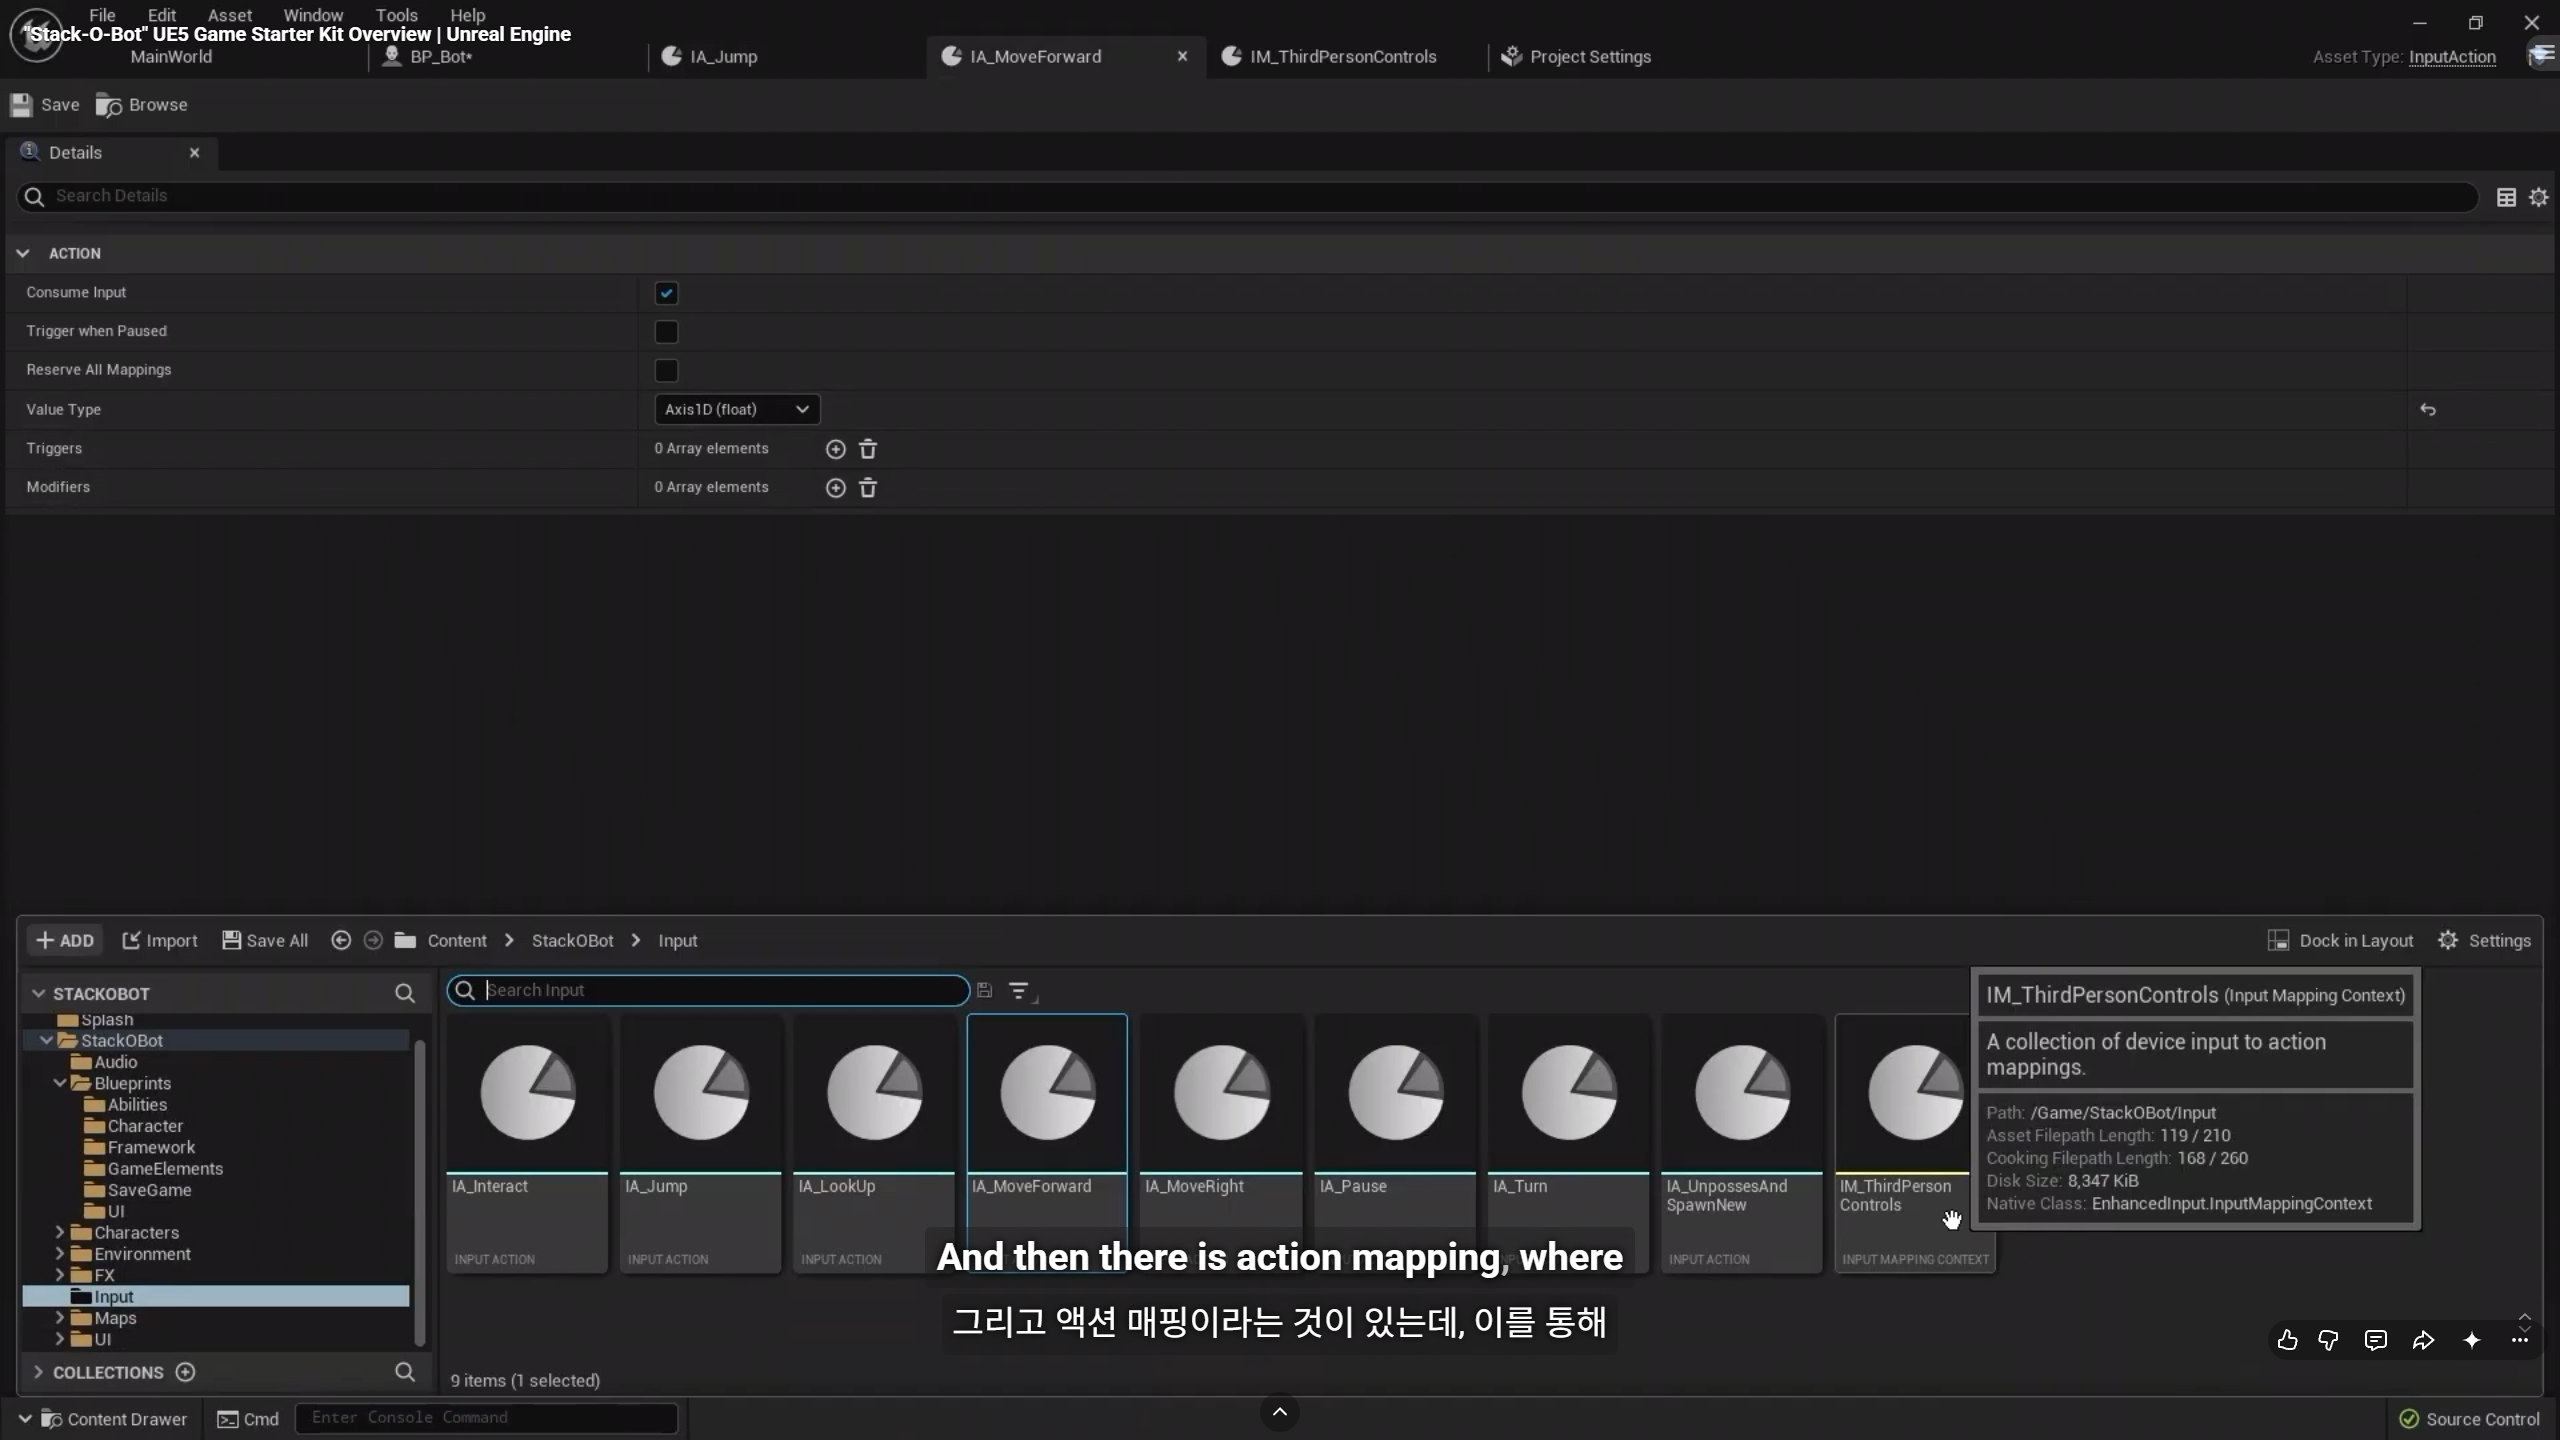Image resolution: width=2560 pixels, height=1440 pixels.
Task: Add element to Modifiers array
Action: click(836, 488)
